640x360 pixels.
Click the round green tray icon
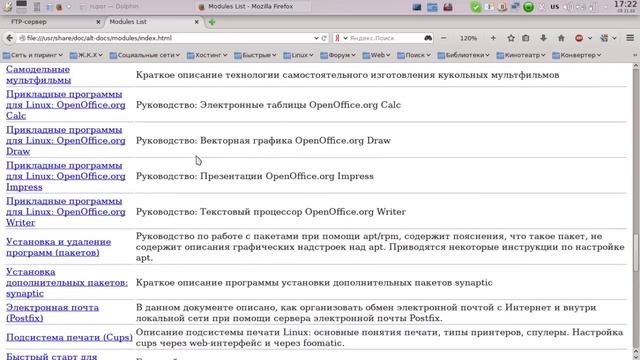coord(528,7)
